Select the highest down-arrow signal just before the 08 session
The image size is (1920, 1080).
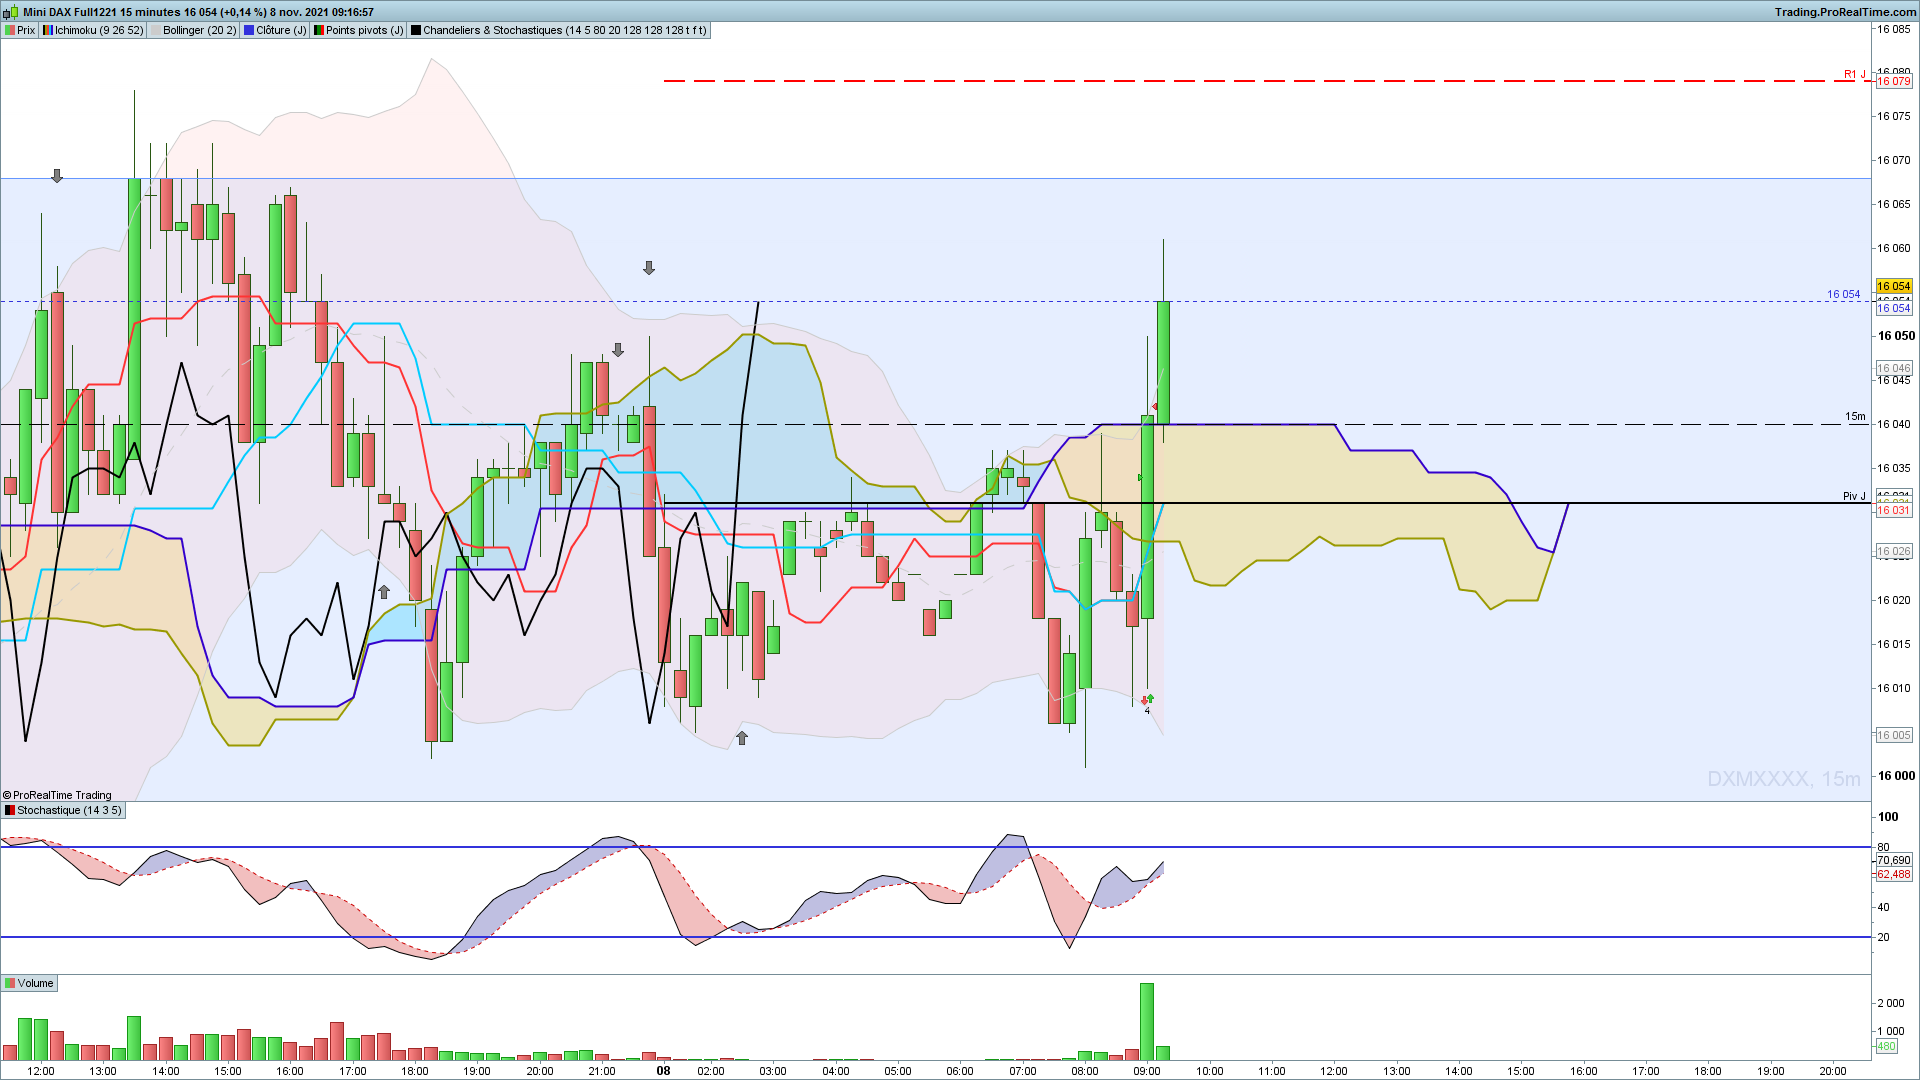[649, 268]
